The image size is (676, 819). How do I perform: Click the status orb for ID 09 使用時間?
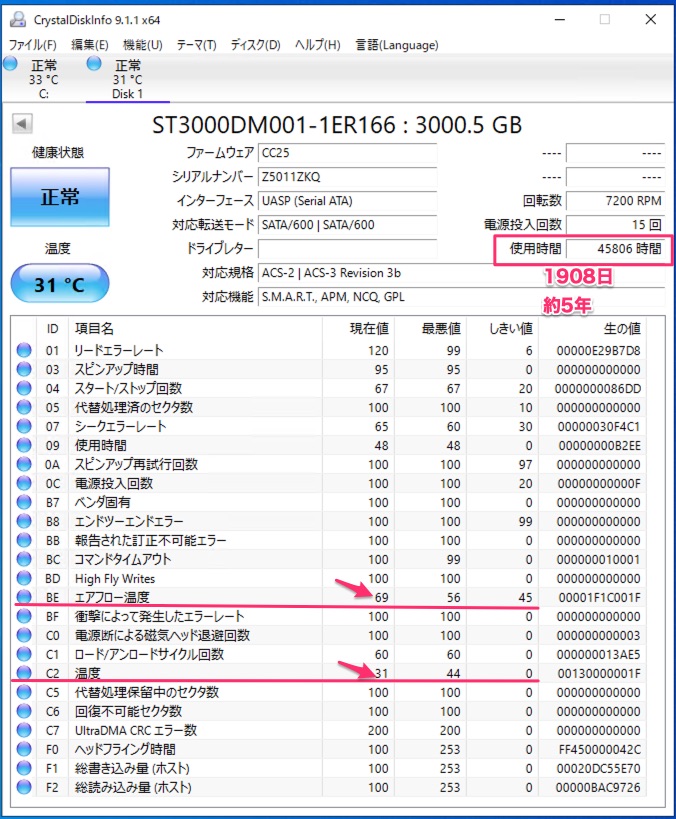(x=24, y=445)
